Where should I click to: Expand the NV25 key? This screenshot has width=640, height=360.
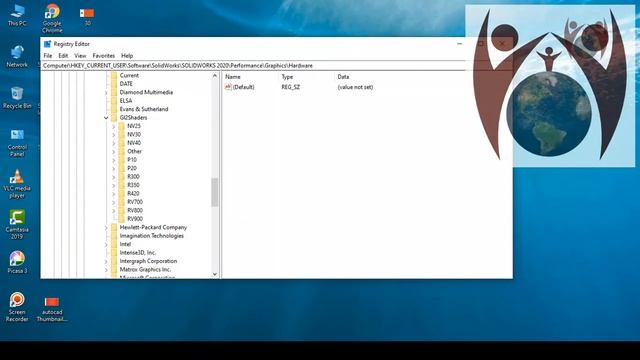coord(113,127)
